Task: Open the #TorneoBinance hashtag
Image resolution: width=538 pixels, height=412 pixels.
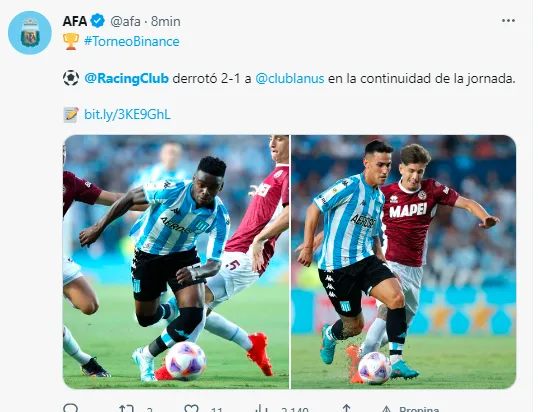Action: [132, 42]
